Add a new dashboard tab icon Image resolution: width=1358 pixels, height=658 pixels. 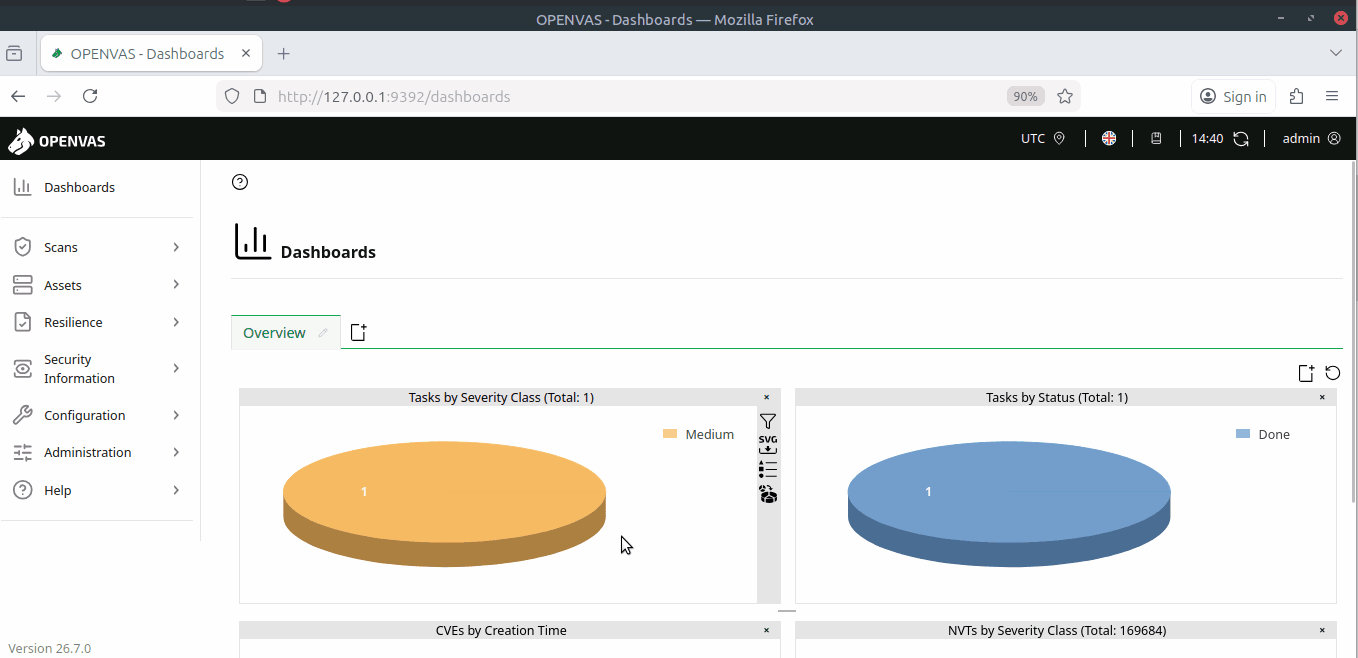(x=358, y=332)
